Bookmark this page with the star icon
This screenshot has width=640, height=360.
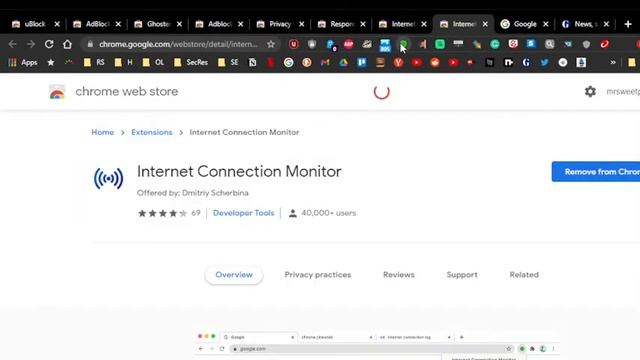pyautogui.click(x=271, y=44)
